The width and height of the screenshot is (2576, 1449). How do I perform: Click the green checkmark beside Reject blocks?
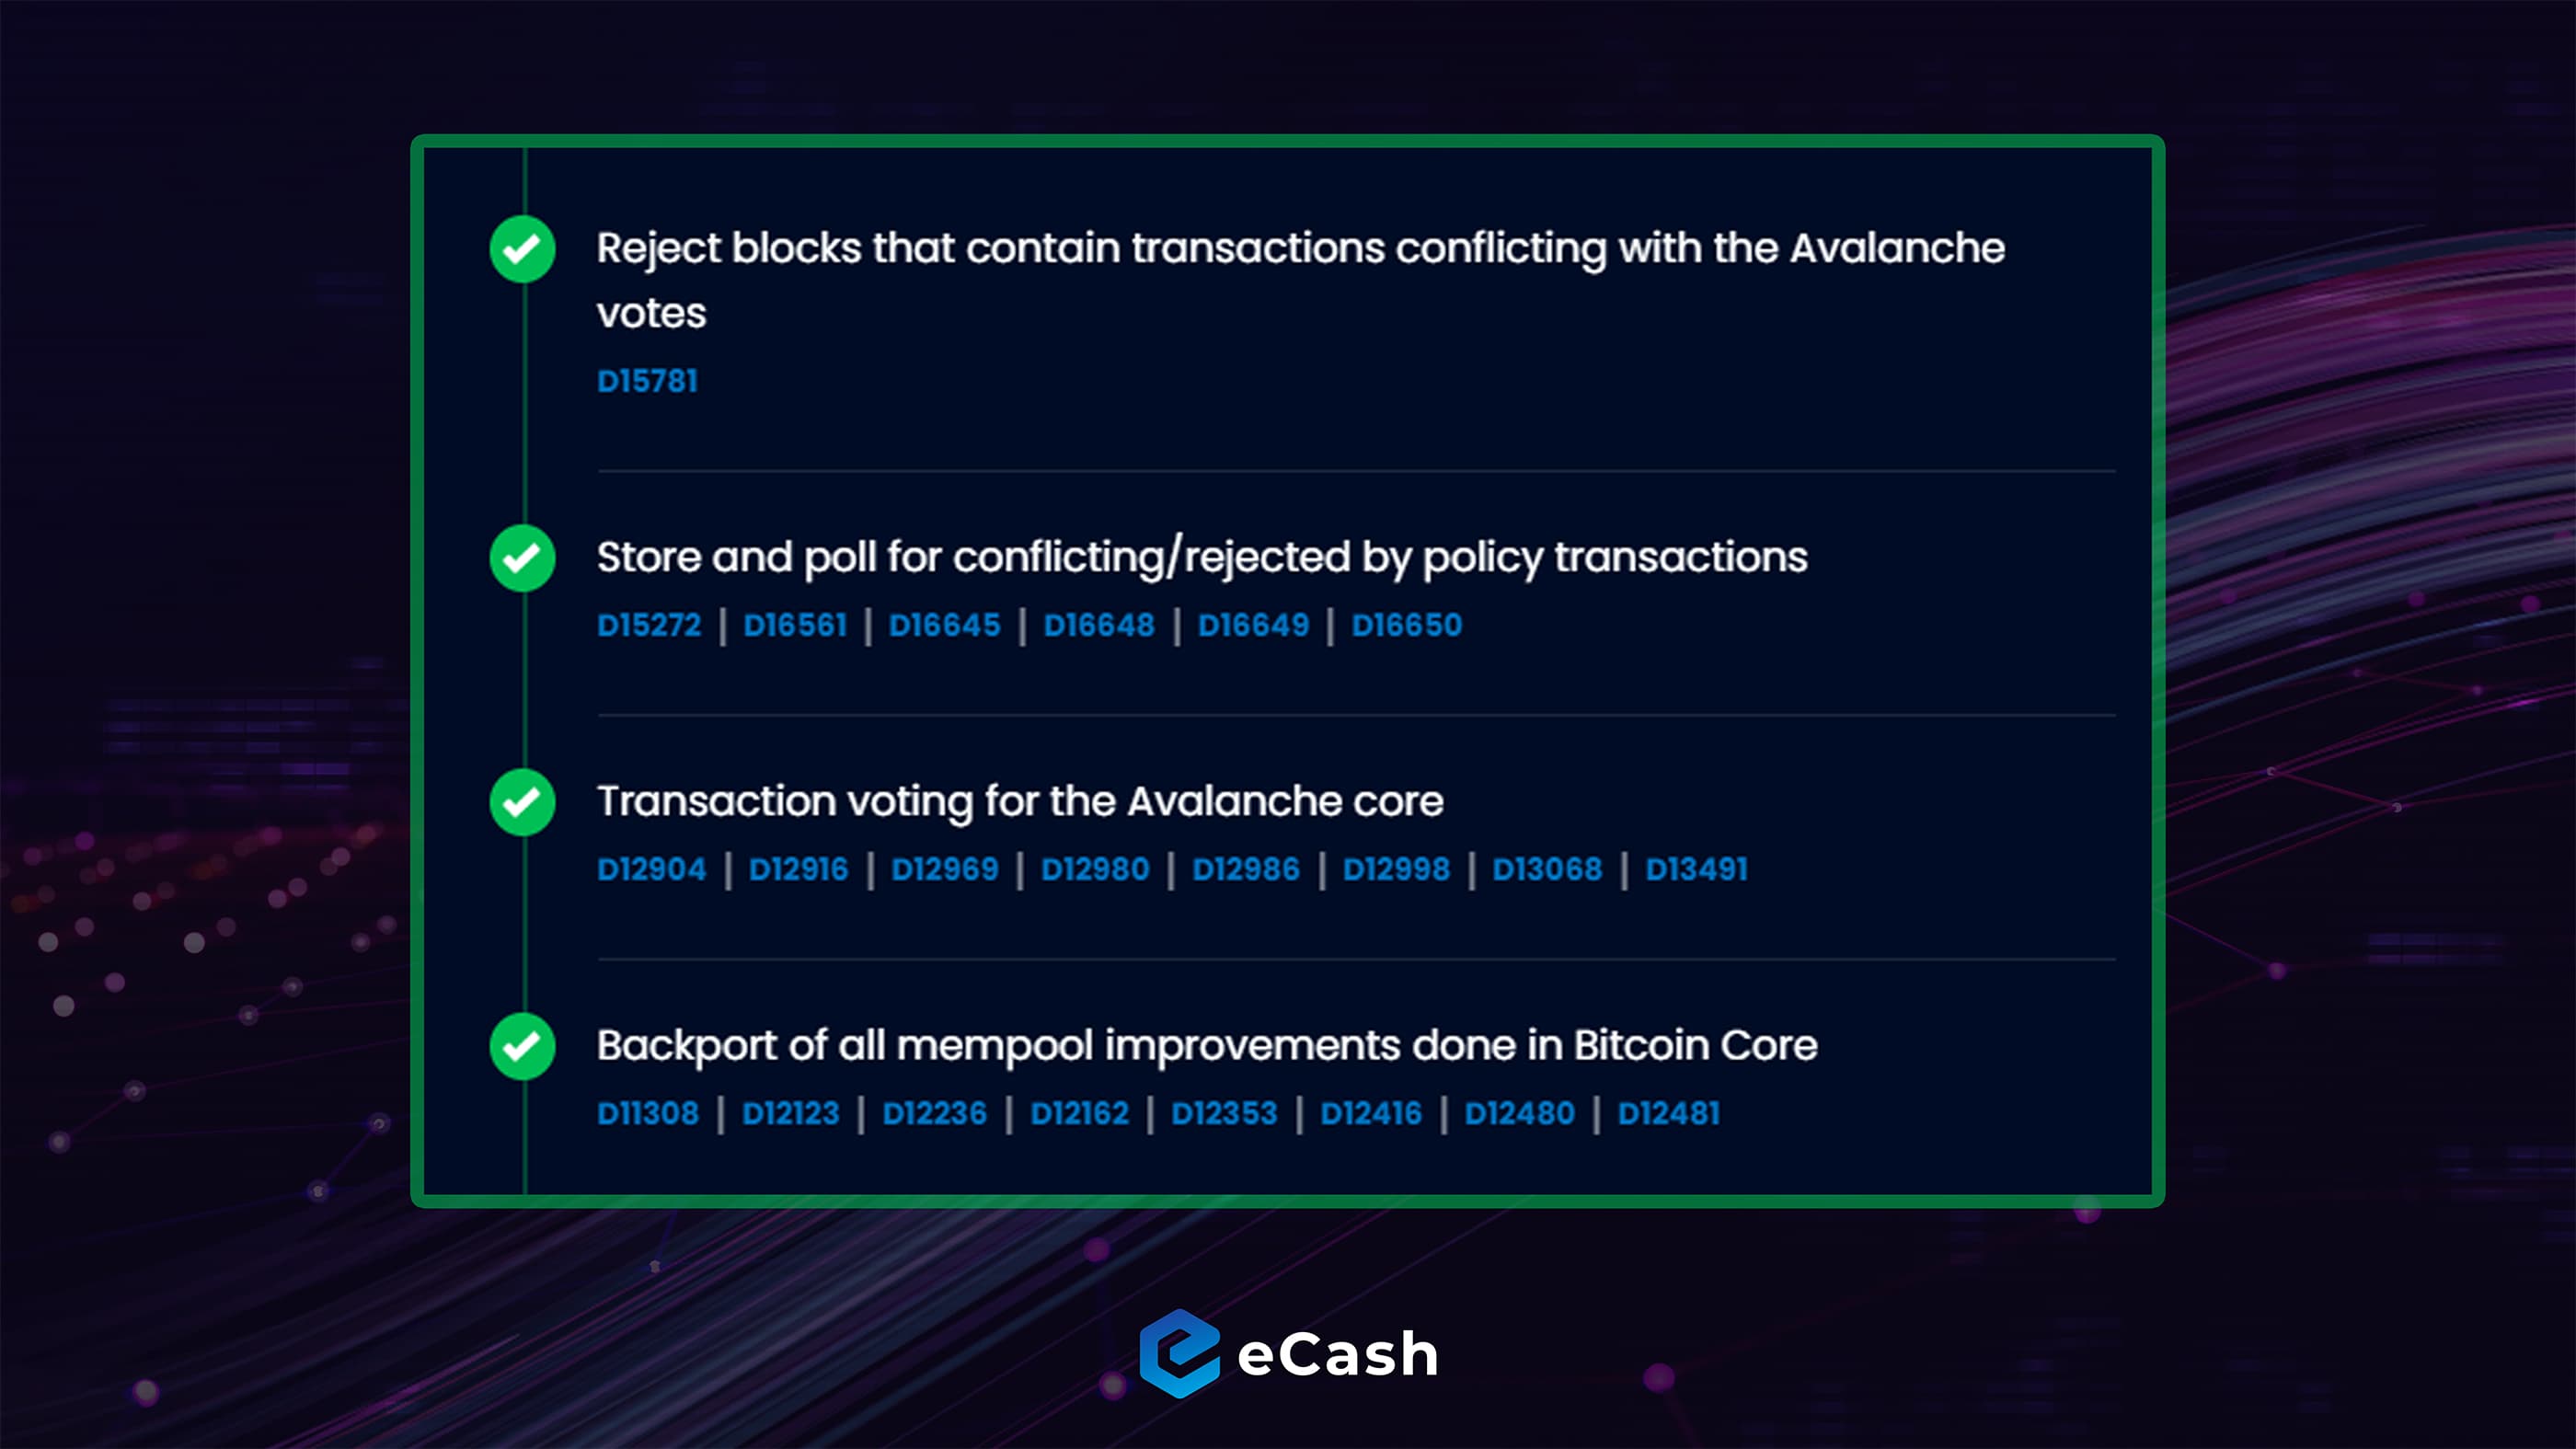522,249
